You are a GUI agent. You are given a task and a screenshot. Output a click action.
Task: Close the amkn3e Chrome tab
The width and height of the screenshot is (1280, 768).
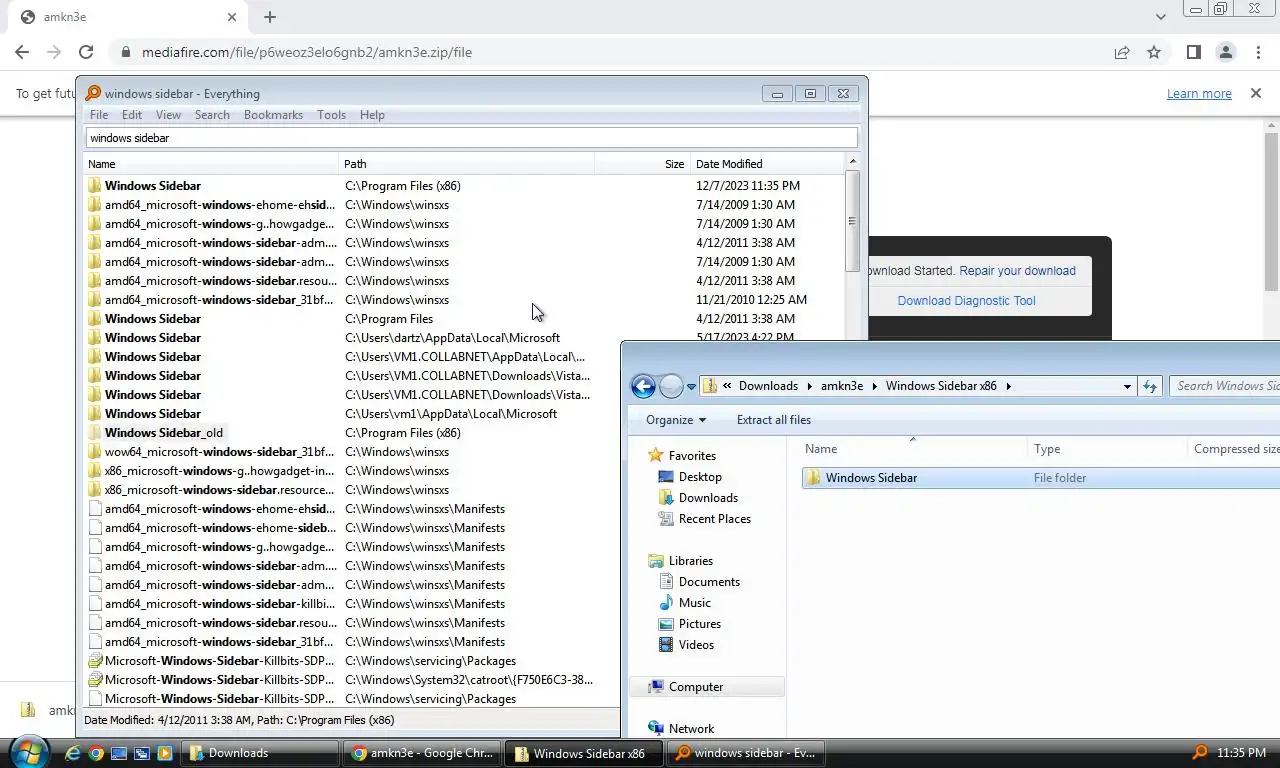pos(232,17)
